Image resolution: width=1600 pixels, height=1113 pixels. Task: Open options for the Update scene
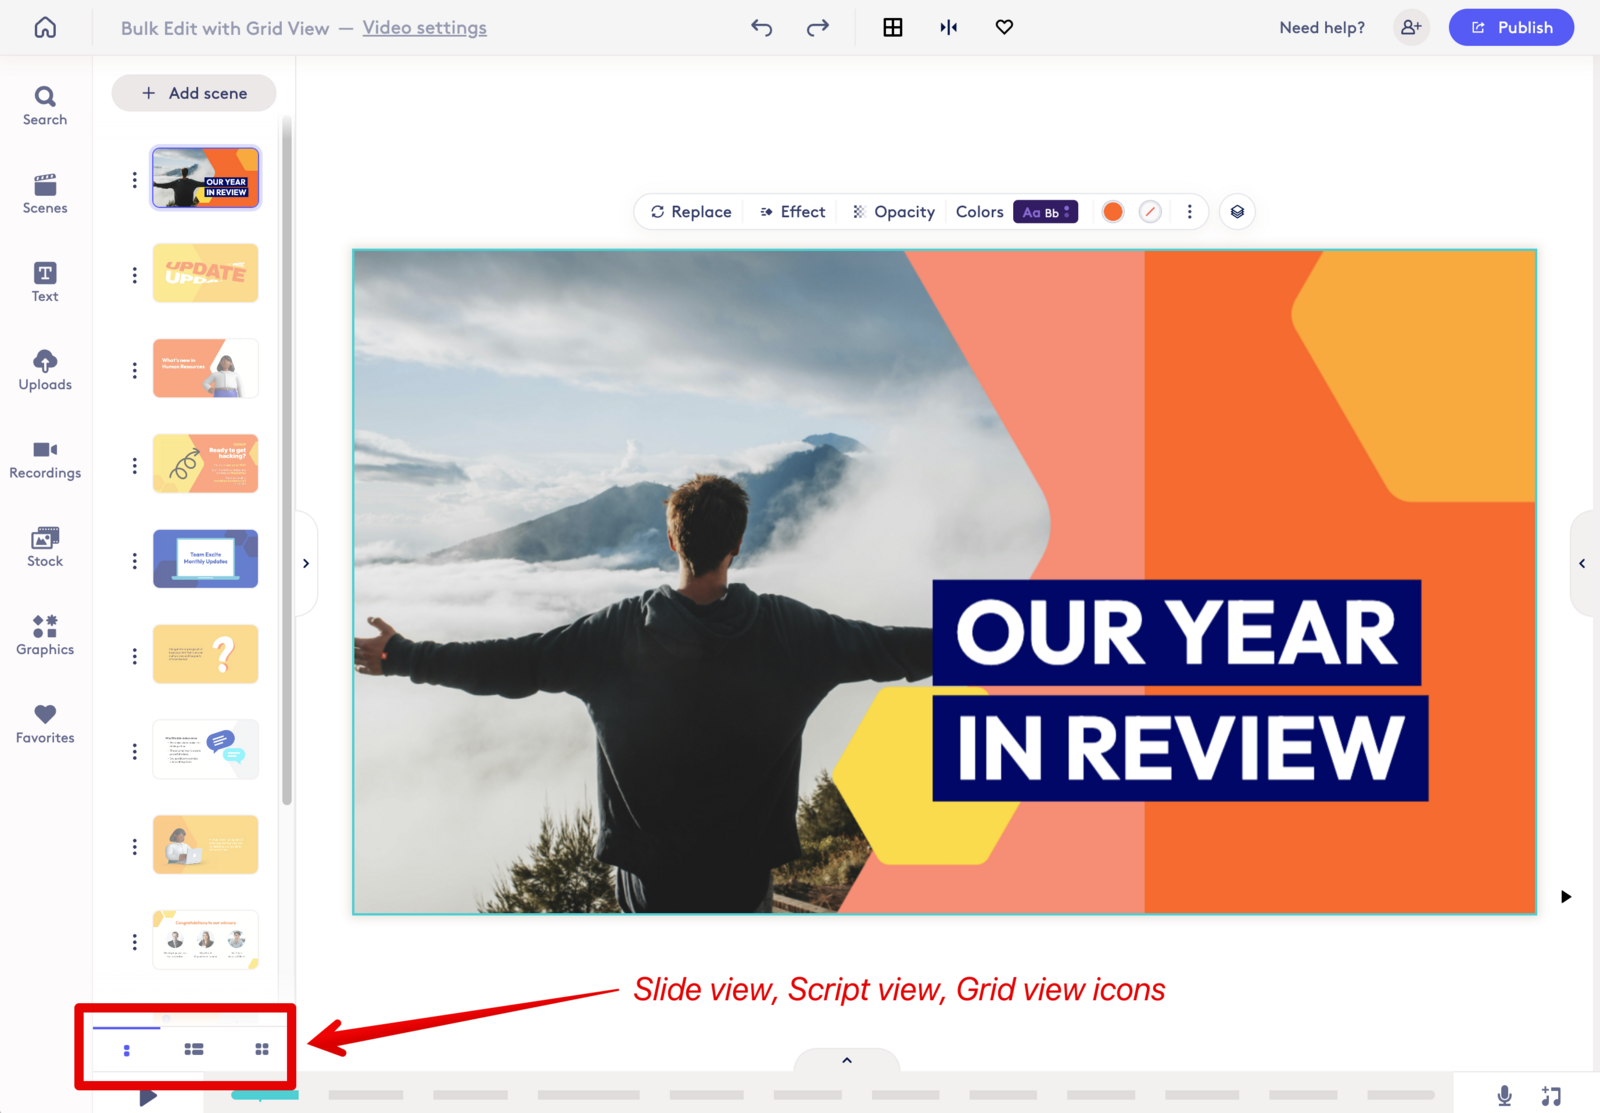coord(134,275)
